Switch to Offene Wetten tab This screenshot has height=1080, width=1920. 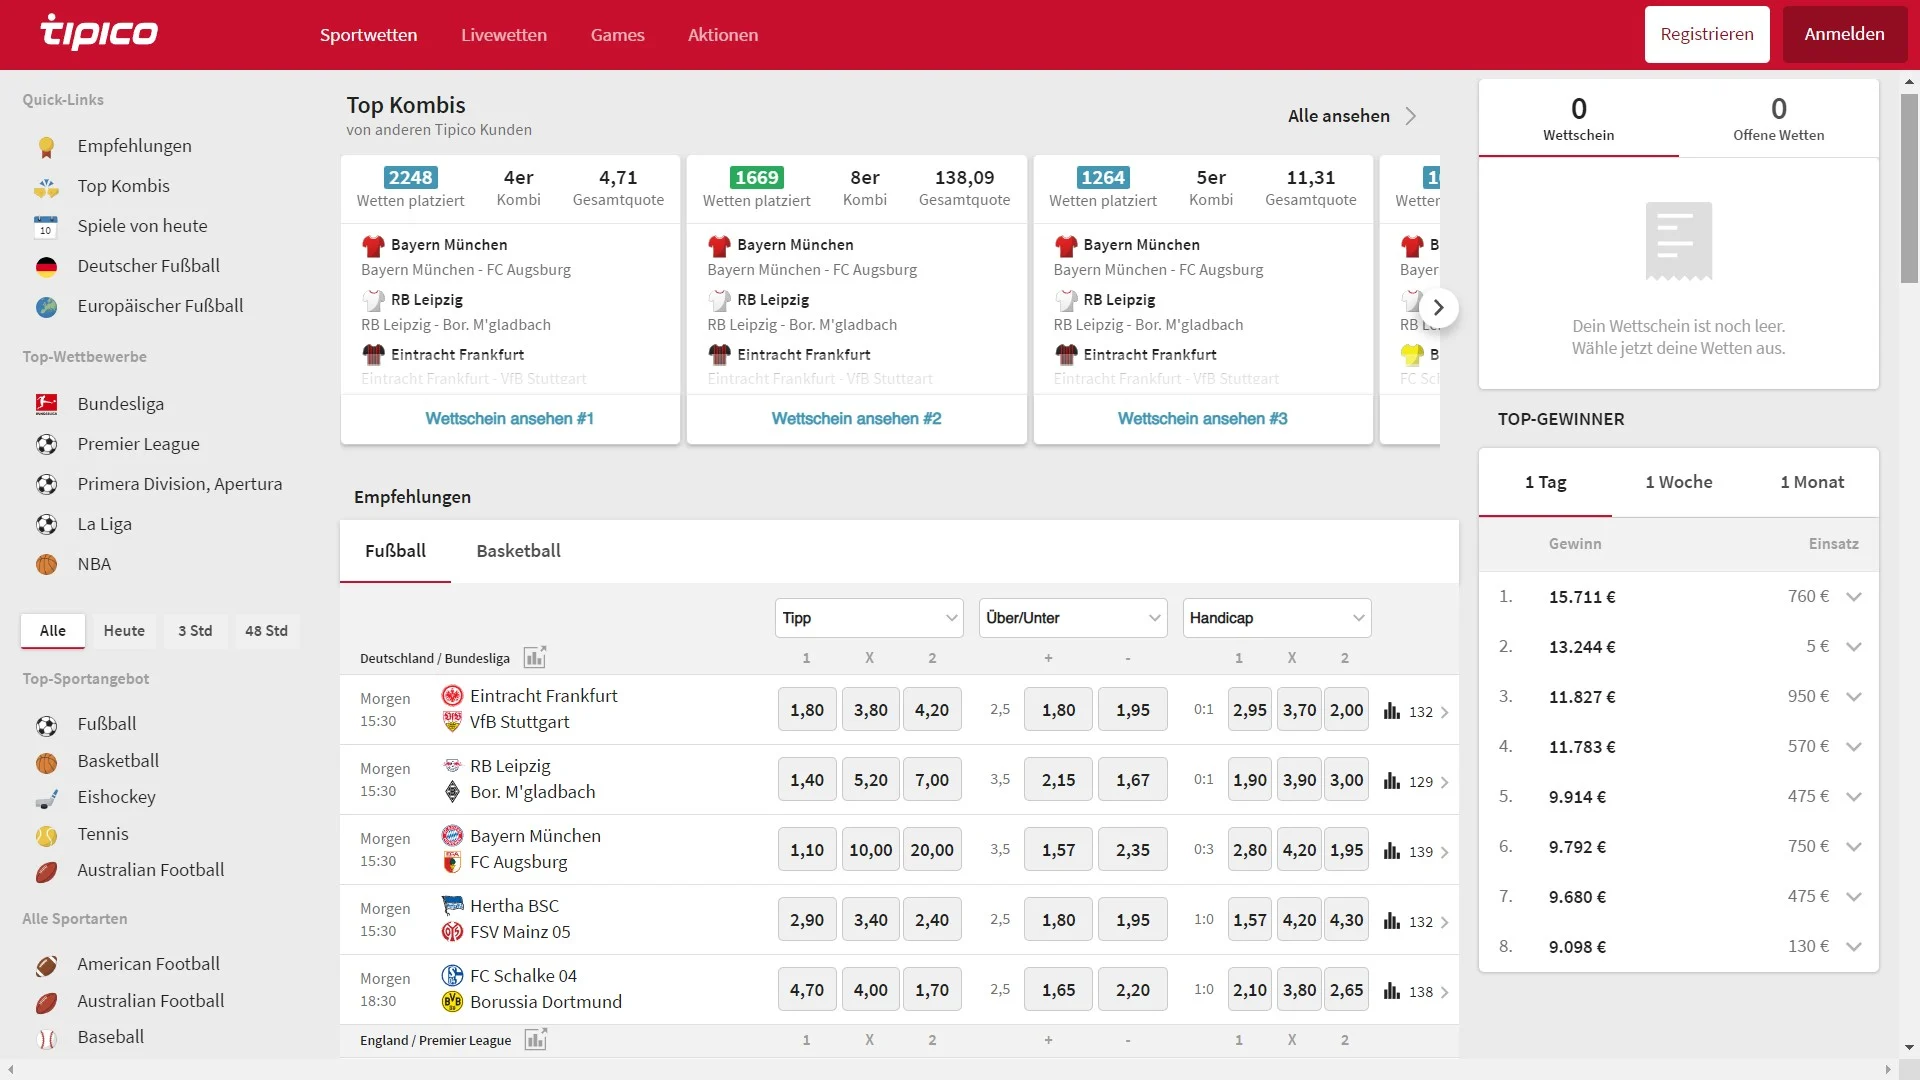(x=1778, y=118)
